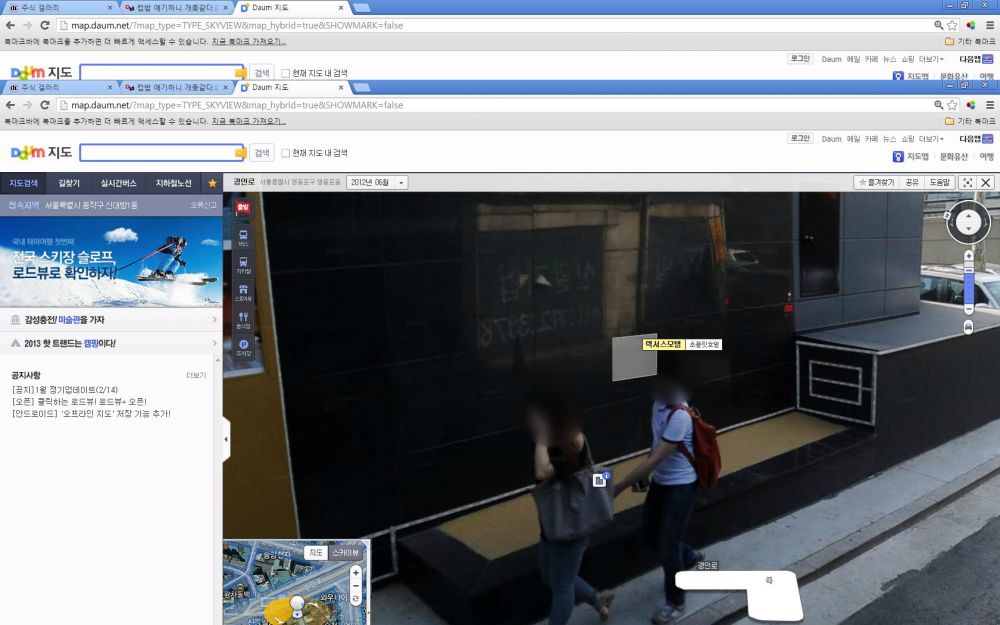Click the 즐겨찾기 button above the roadview
Screen dimensions: 1000x625
point(876,182)
